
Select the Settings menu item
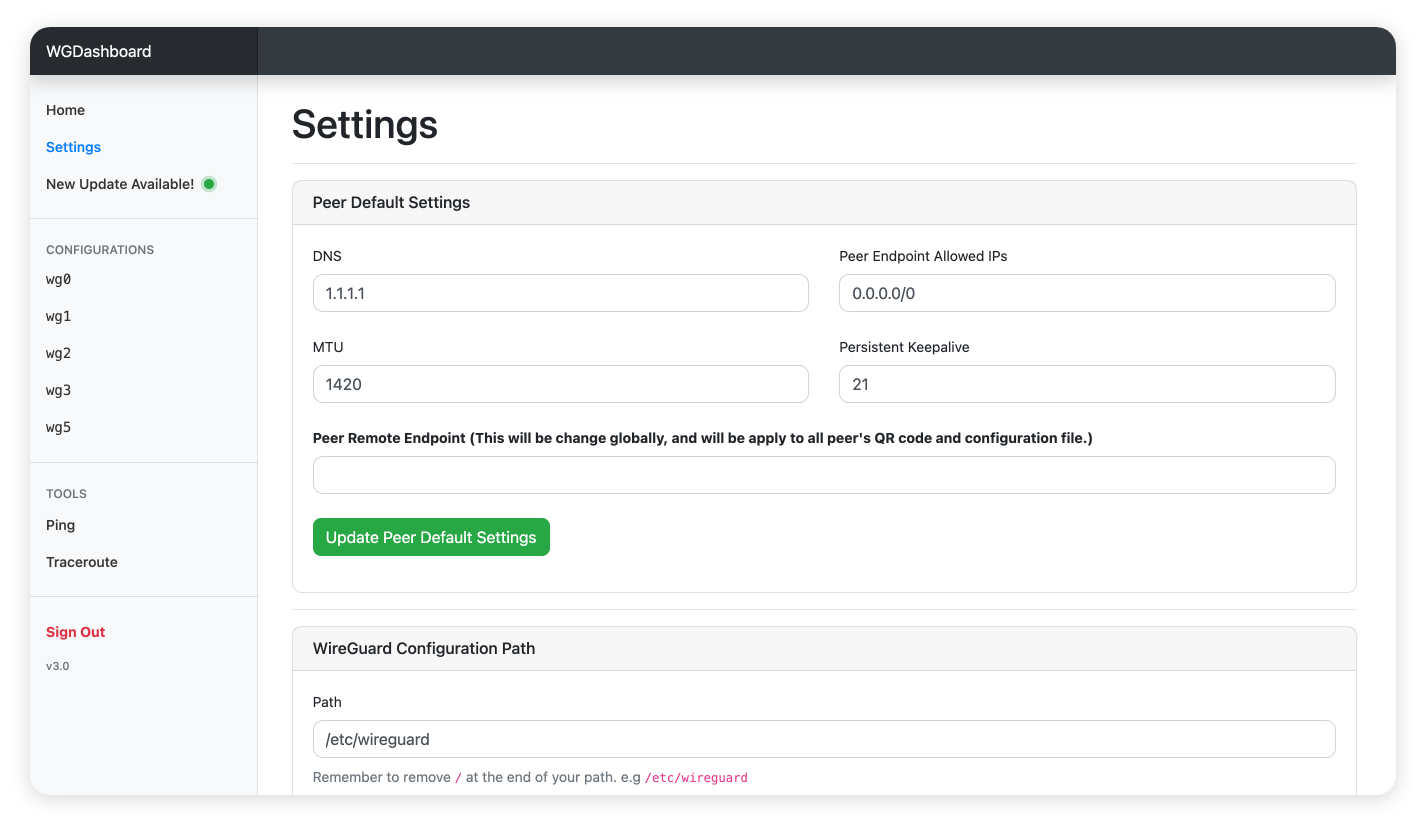73,147
